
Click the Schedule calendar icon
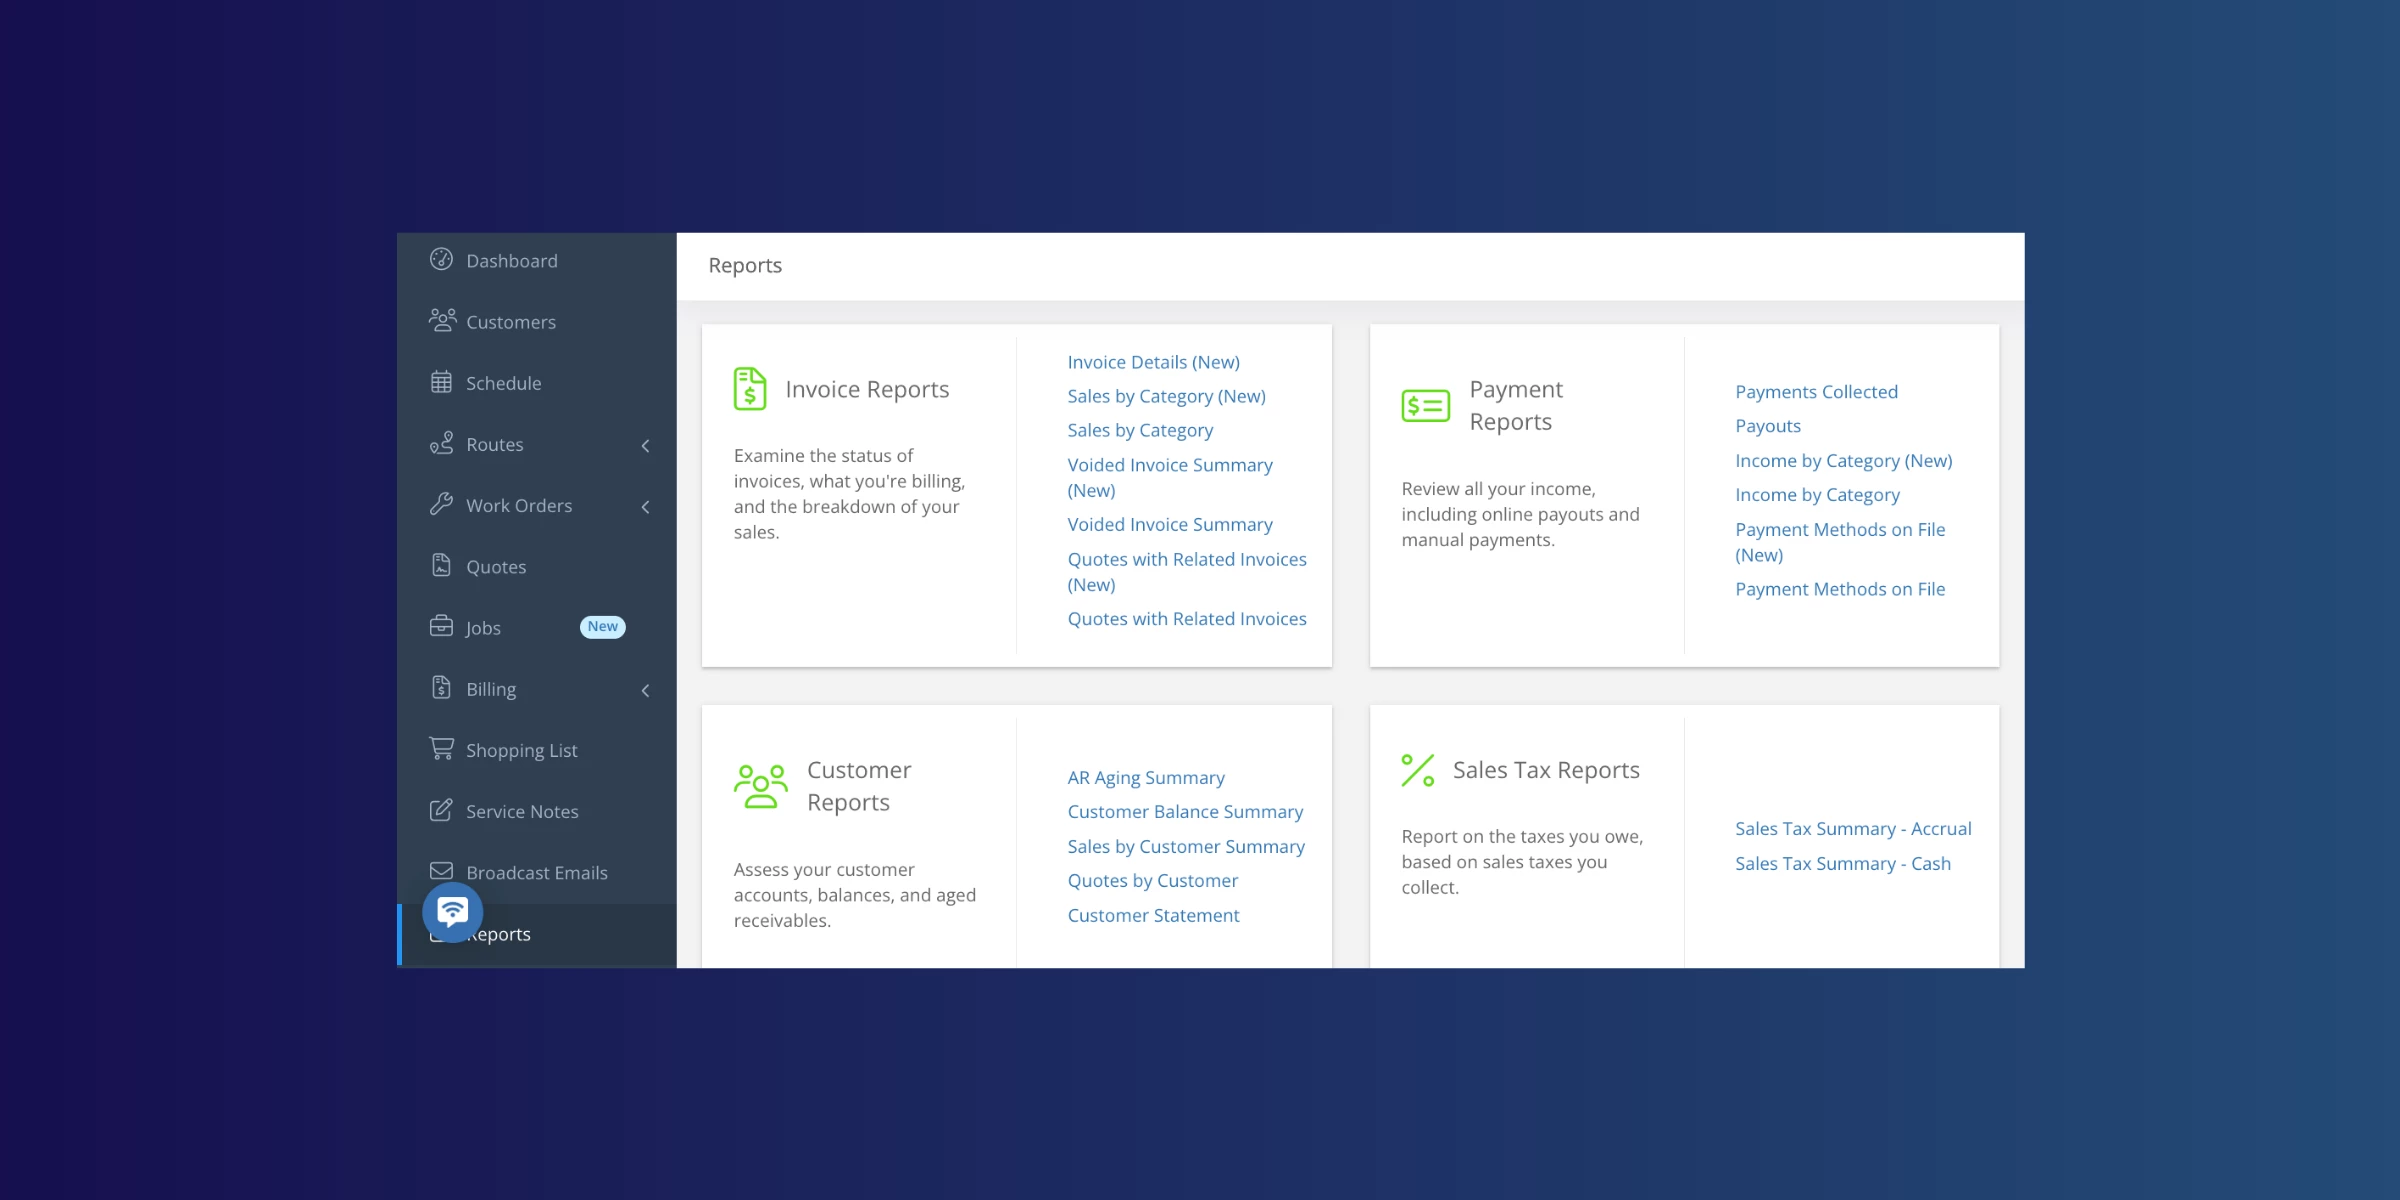[441, 382]
